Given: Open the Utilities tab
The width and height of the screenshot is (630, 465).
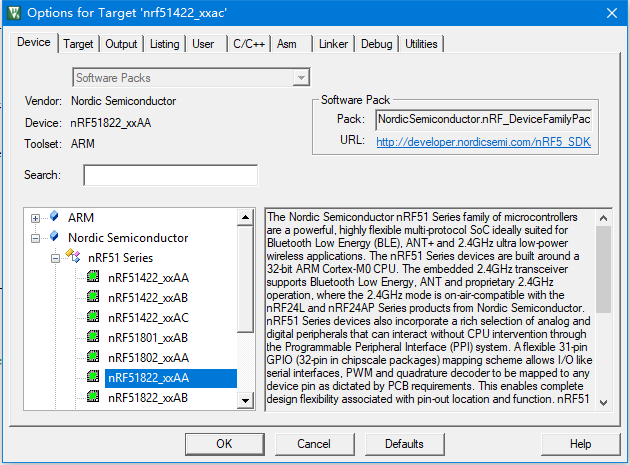Looking at the screenshot, I should (421, 44).
